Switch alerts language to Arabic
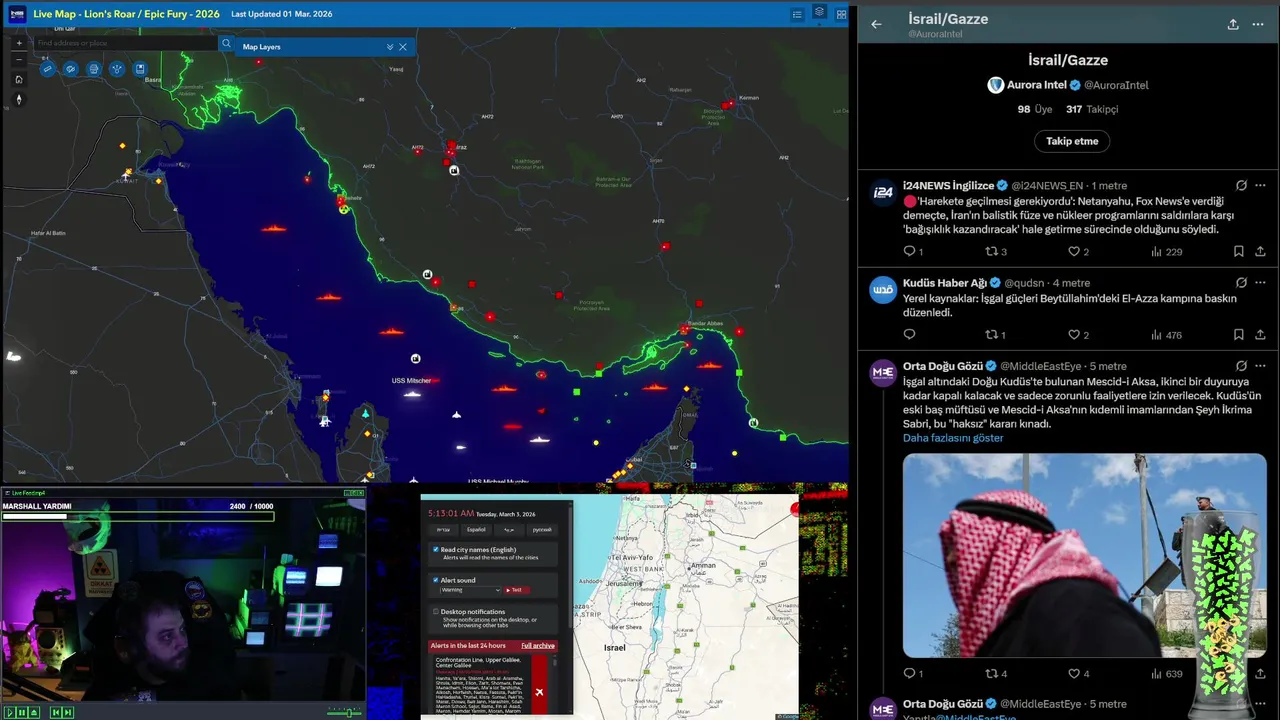This screenshot has width=1280, height=720. click(x=509, y=529)
